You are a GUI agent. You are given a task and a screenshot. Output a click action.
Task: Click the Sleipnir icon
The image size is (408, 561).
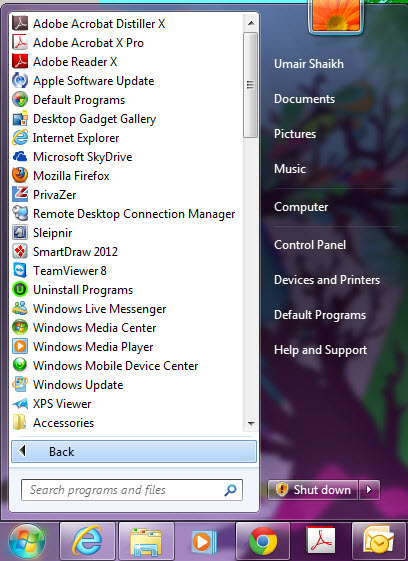[20, 233]
